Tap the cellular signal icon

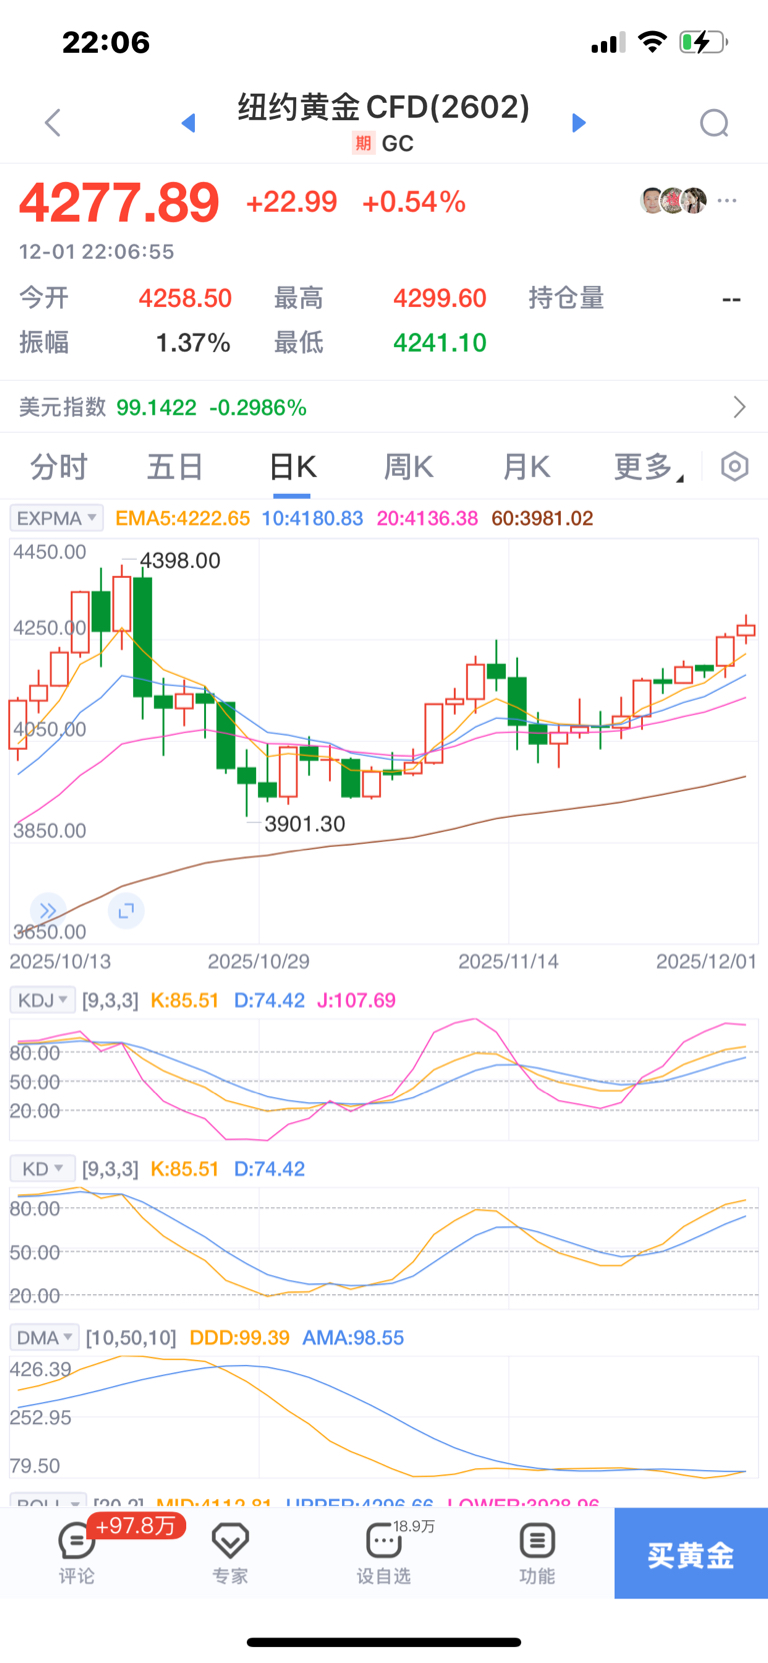[608, 42]
